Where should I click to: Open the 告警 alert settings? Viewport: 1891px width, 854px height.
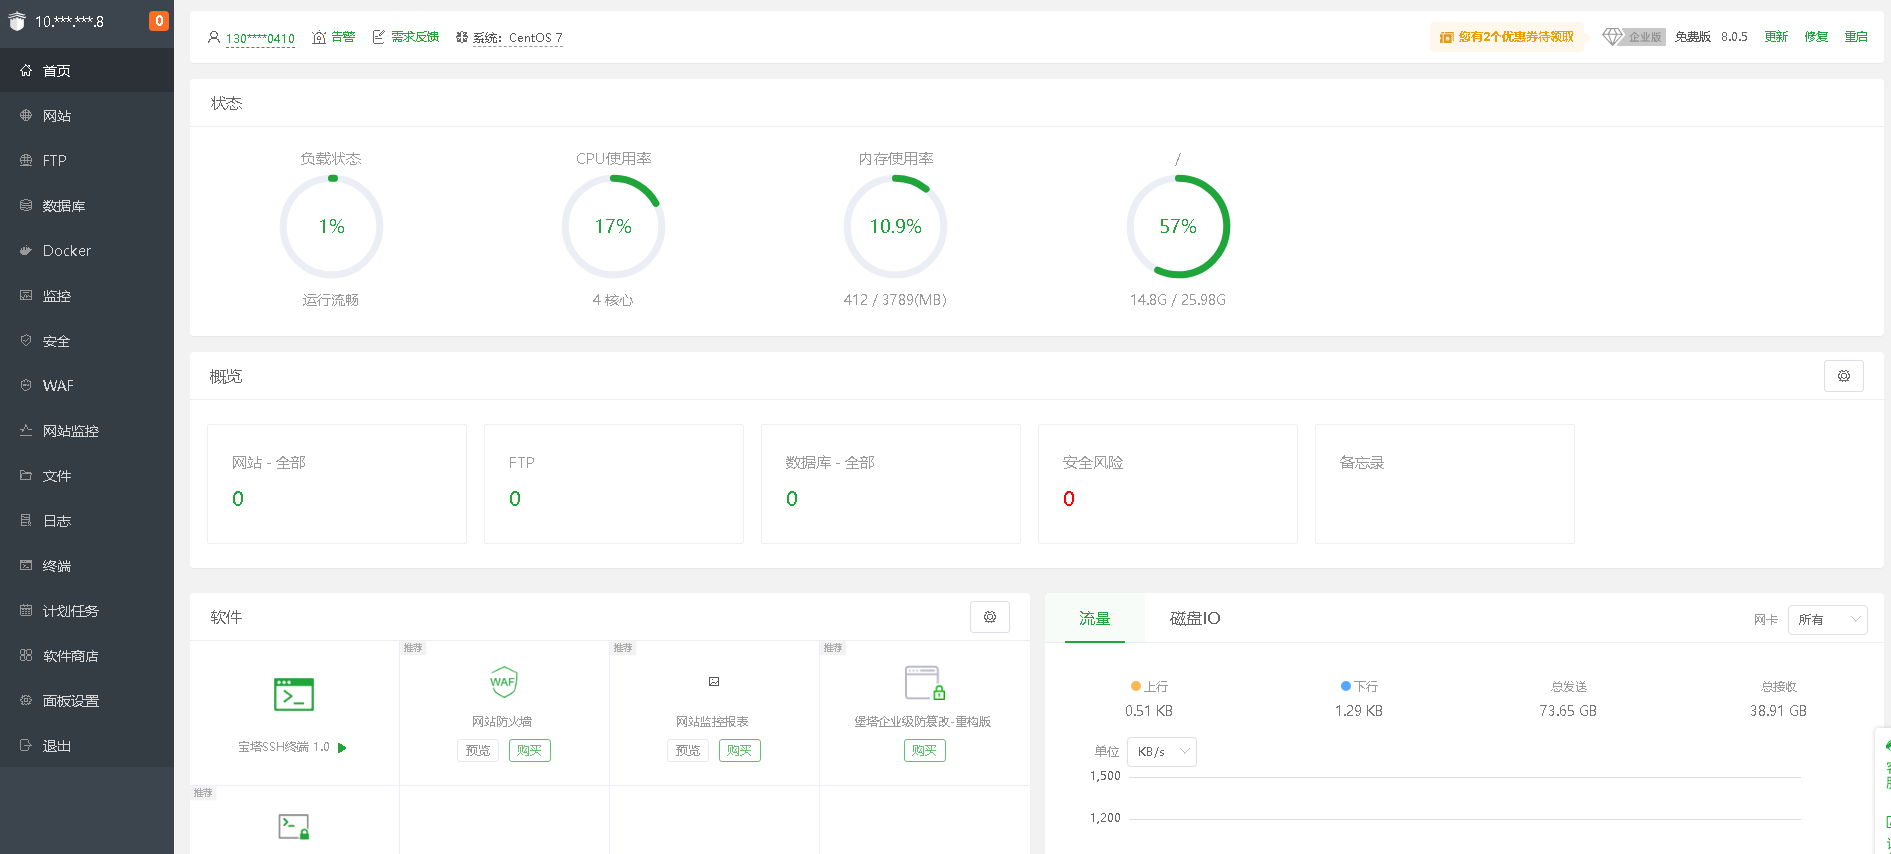[334, 37]
